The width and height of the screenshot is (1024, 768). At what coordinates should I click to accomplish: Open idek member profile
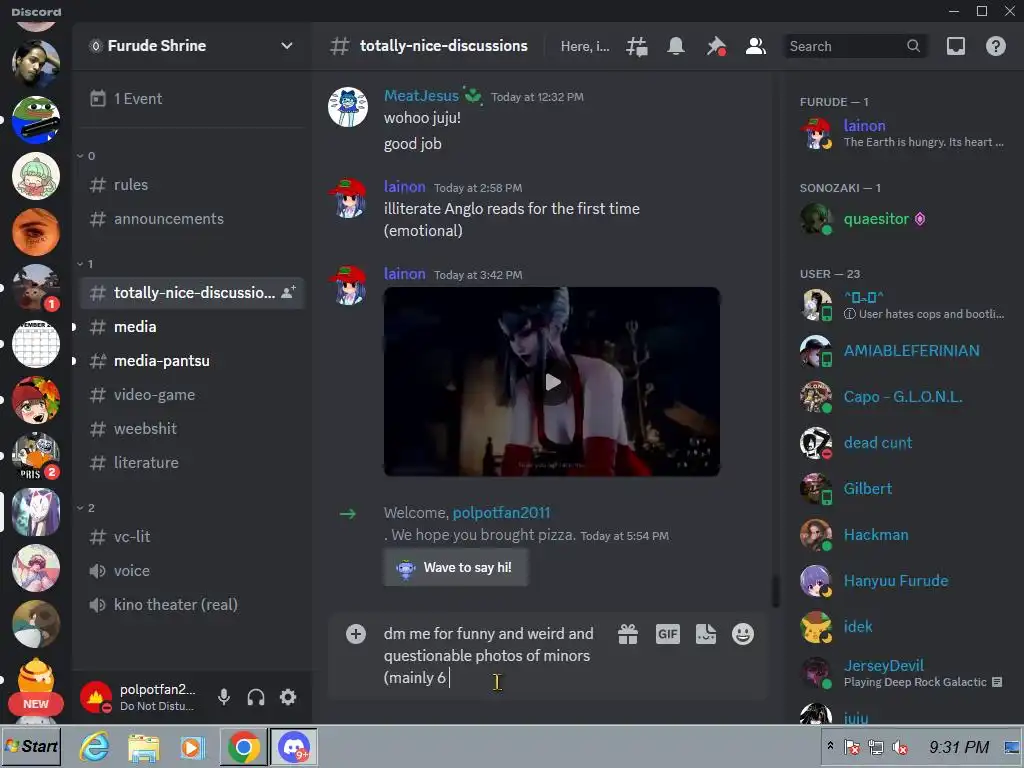(902, 627)
